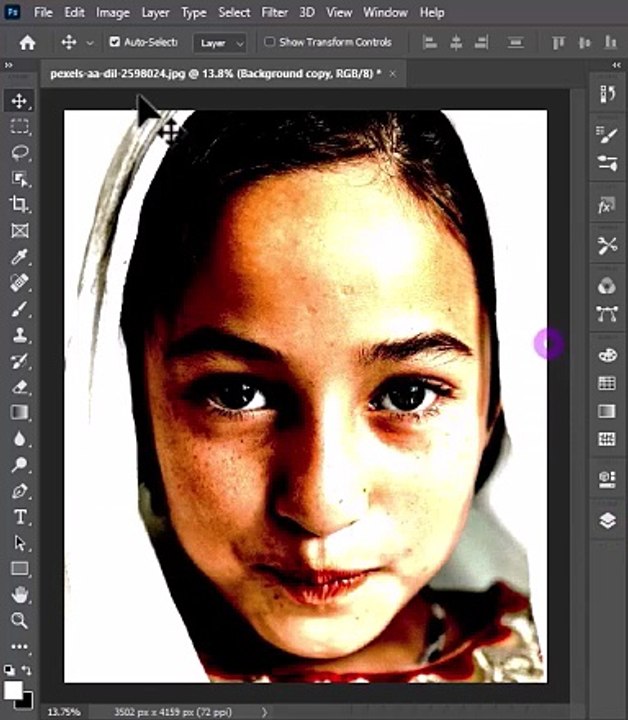The width and height of the screenshot is (628, 720).
Task: Click the background color swatch
Action: (x=26, y=701)
